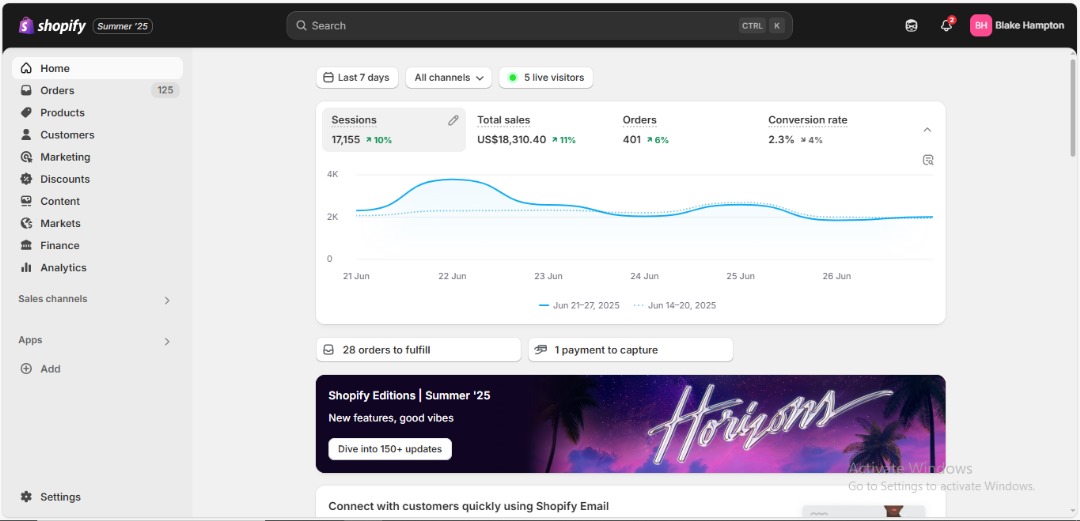Open the Summer '25 edition badge
Image resolution: width=1080 pixels, height=521 pixels.
pyautogui.click(x=123, y=26)
